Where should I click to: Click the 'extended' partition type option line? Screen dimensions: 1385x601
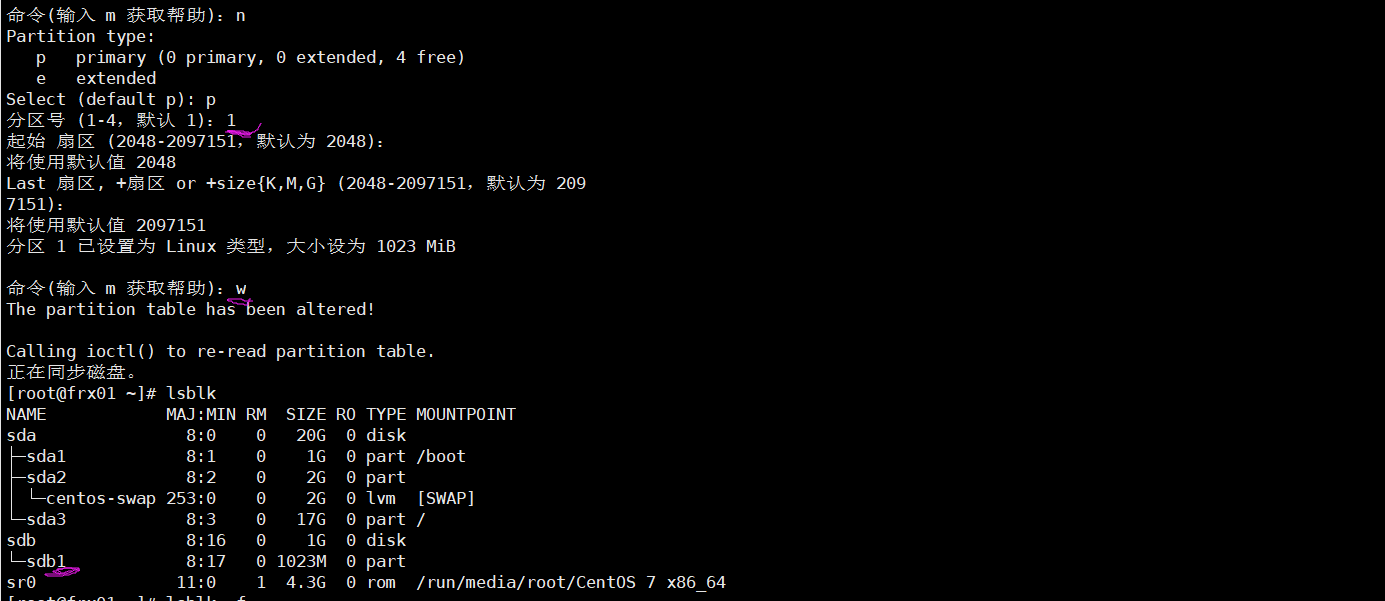[96, 78]
